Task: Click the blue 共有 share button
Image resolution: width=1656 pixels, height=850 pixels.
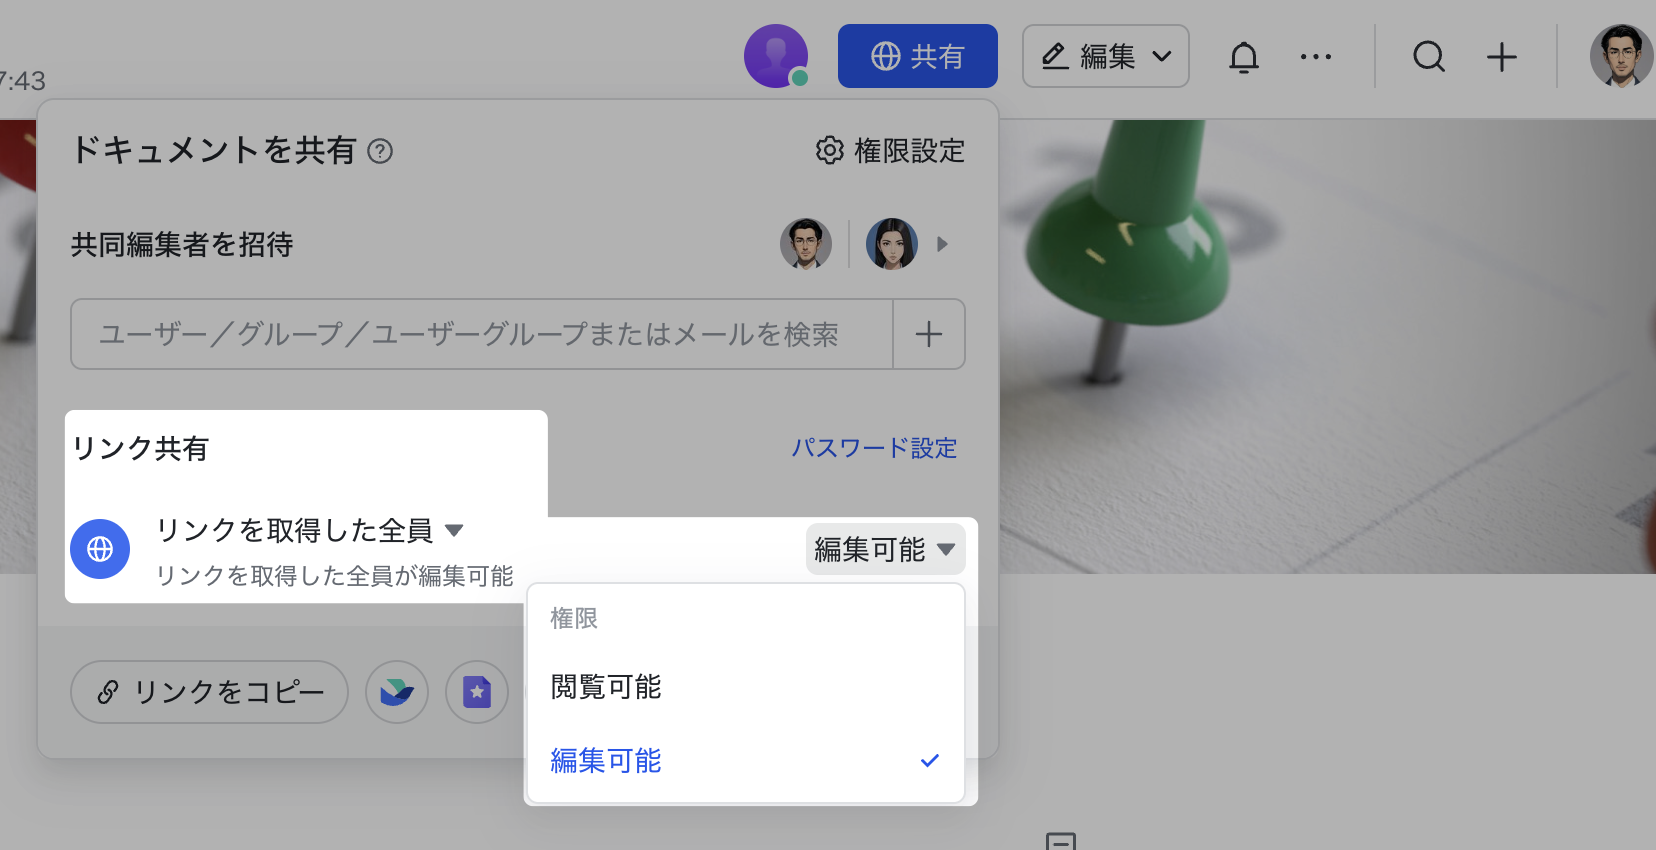Action: click(x=917, y=56)
